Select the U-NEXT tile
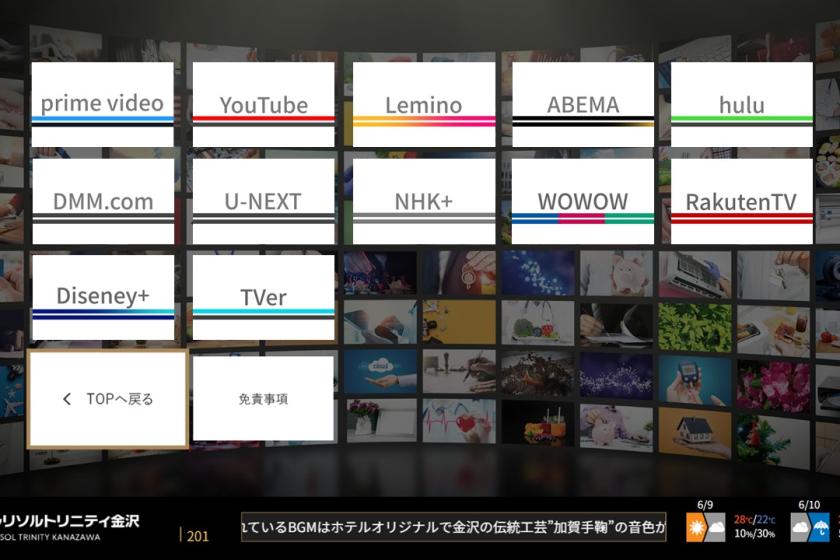Screen dimensions: 840x560 264,201
